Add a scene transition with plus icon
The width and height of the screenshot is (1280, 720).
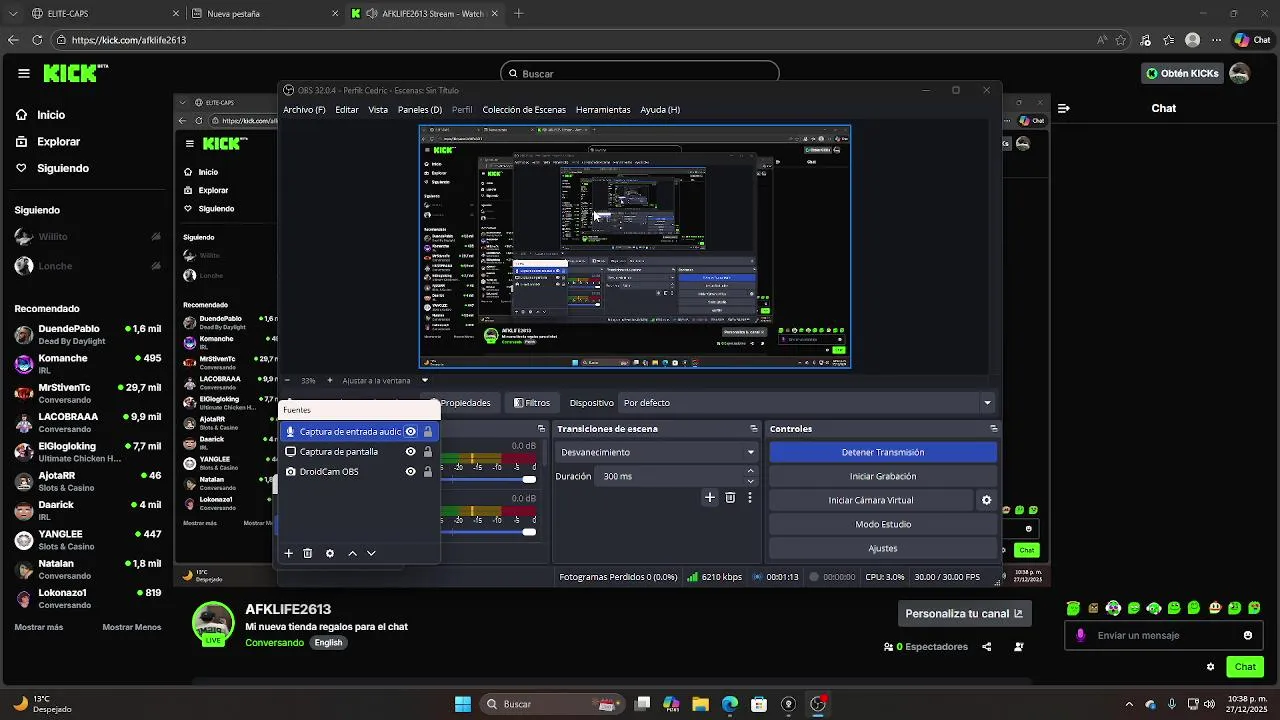tap(710, 497)
